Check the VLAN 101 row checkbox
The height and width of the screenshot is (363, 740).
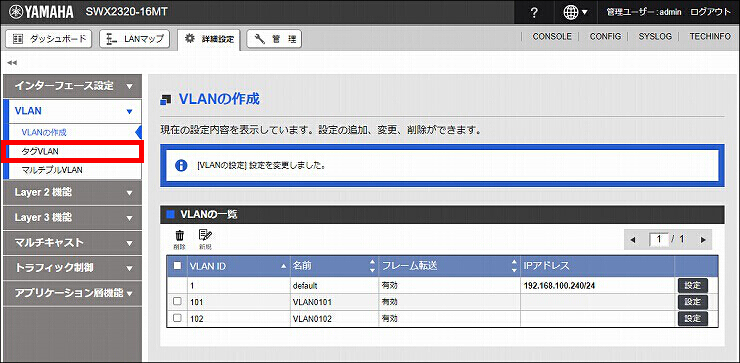click(177, 301)
